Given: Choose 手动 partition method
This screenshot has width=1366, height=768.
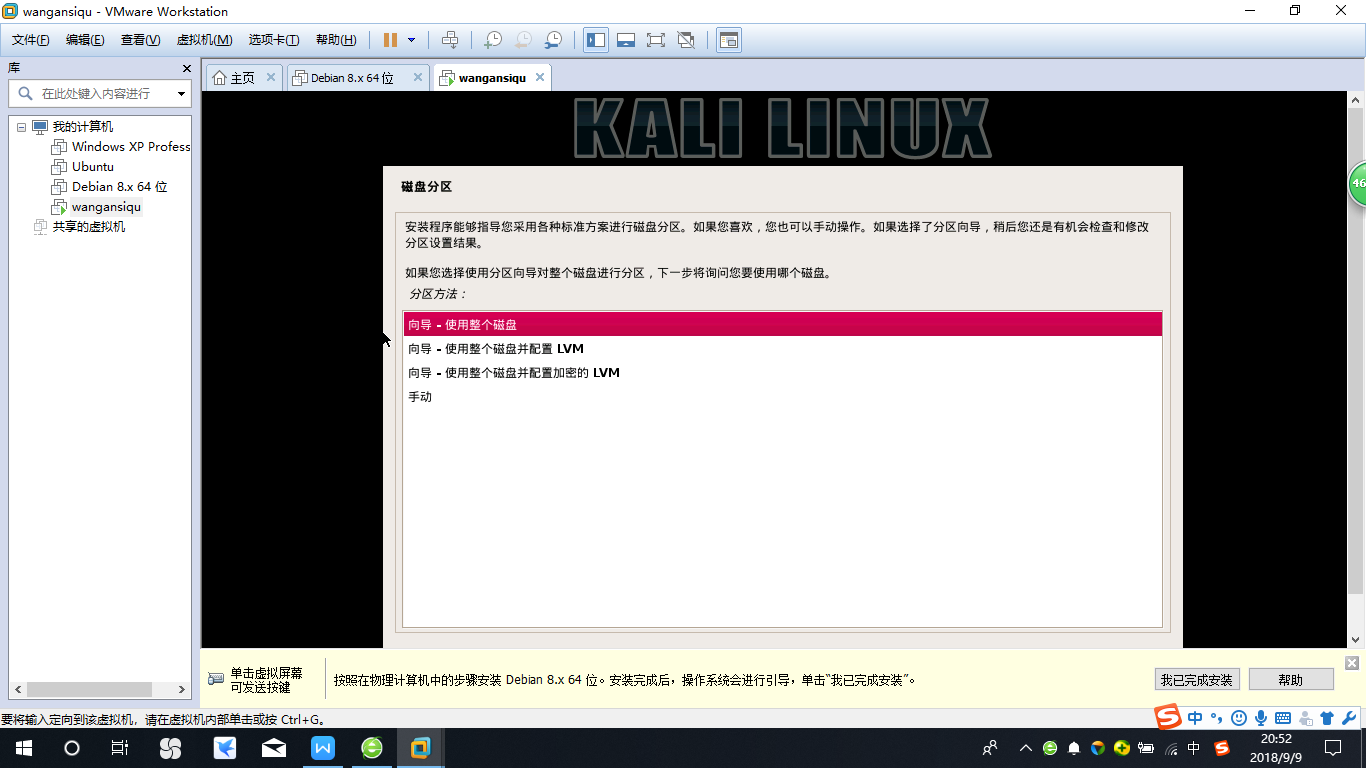Looking at the screenshot, I should (x=783, y=397).
